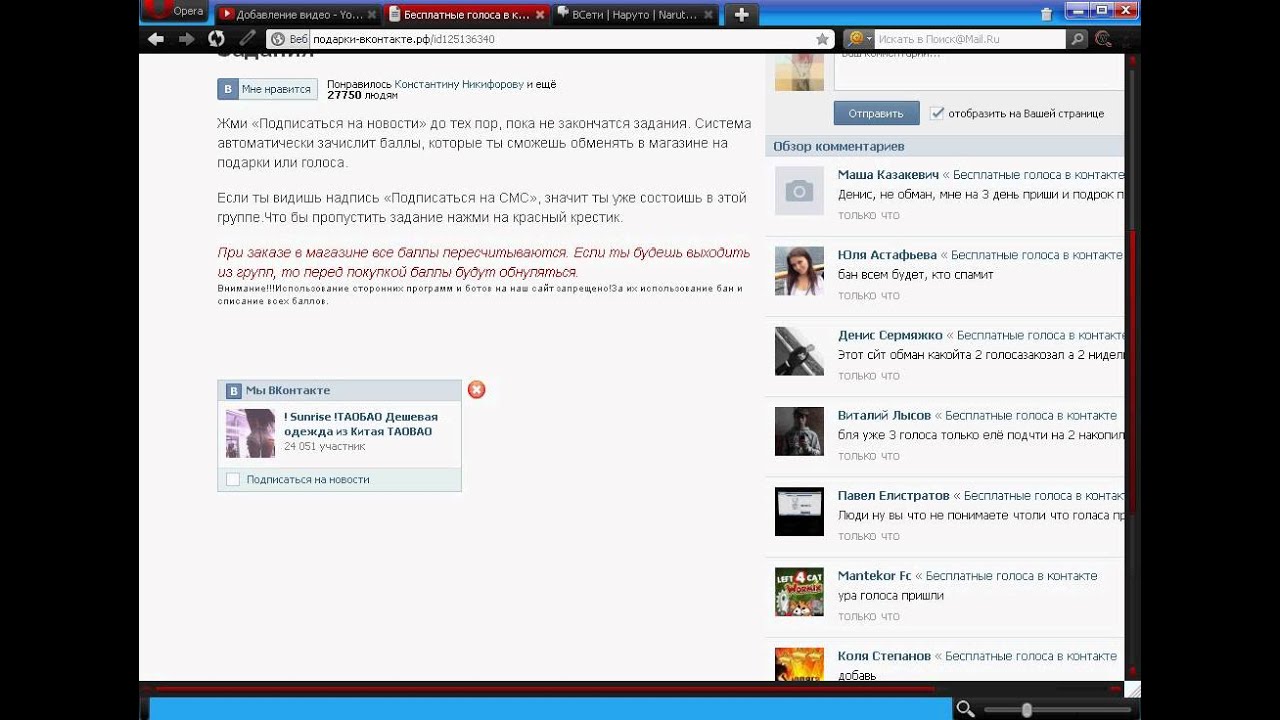This screenshot has height=720, width=1280.
Task: Open 'Константину Никифорову' profile link
Action: coord(458,84)
